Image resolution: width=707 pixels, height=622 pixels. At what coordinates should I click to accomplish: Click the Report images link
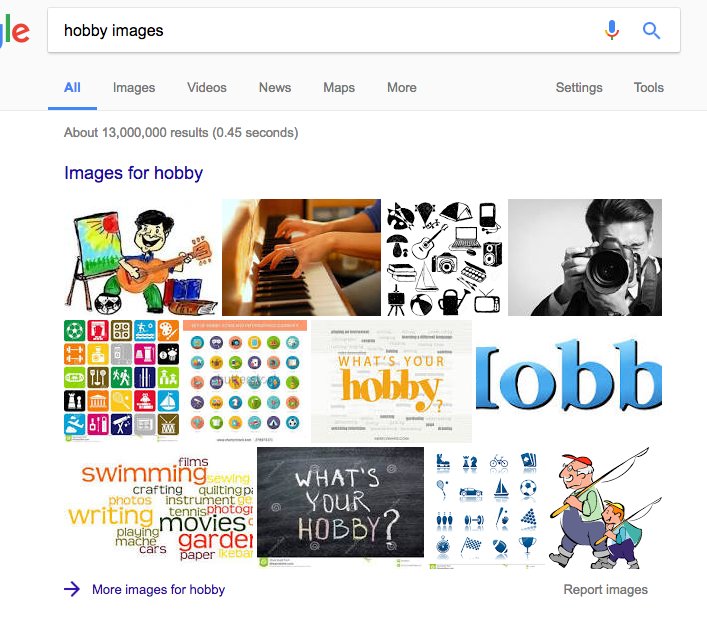[x=606, y=590]
